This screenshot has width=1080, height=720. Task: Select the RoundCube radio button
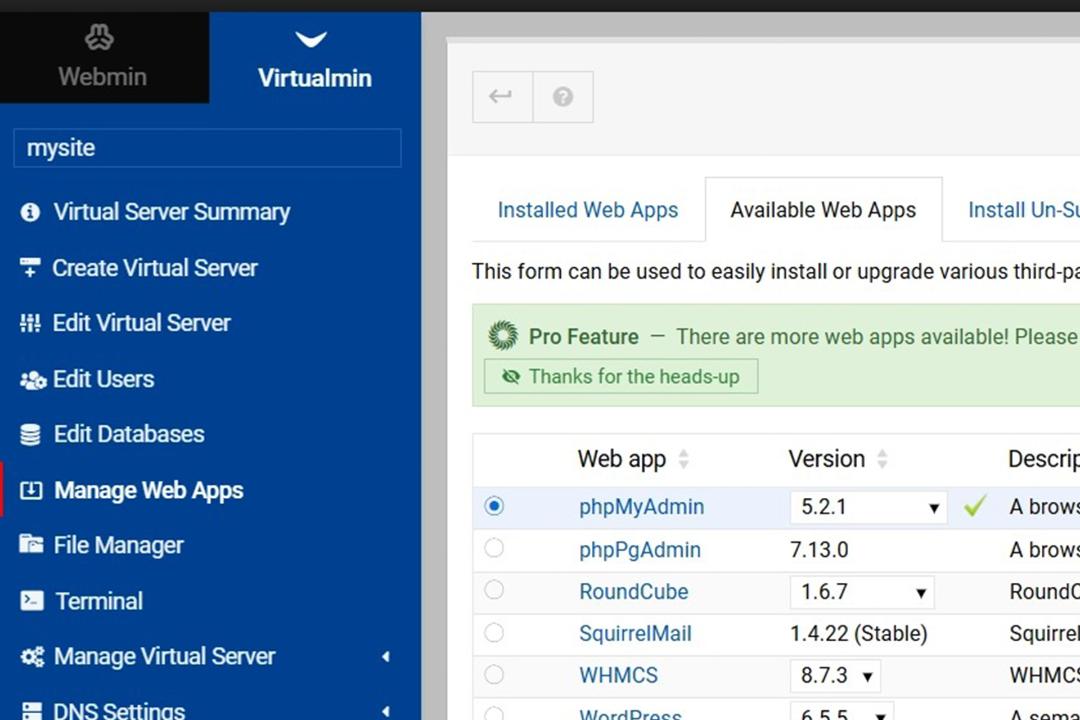coord(494,590)
